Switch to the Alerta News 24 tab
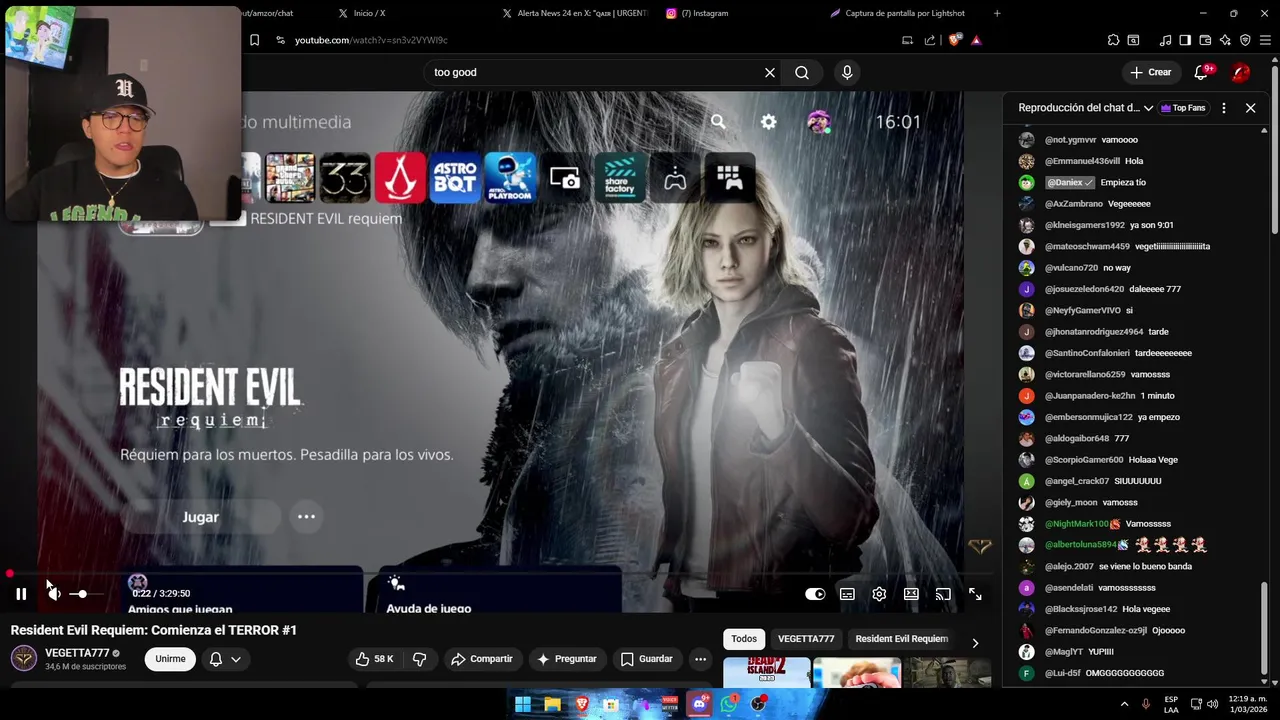The height and width of the screenshot is (720, 1280). 575,13
